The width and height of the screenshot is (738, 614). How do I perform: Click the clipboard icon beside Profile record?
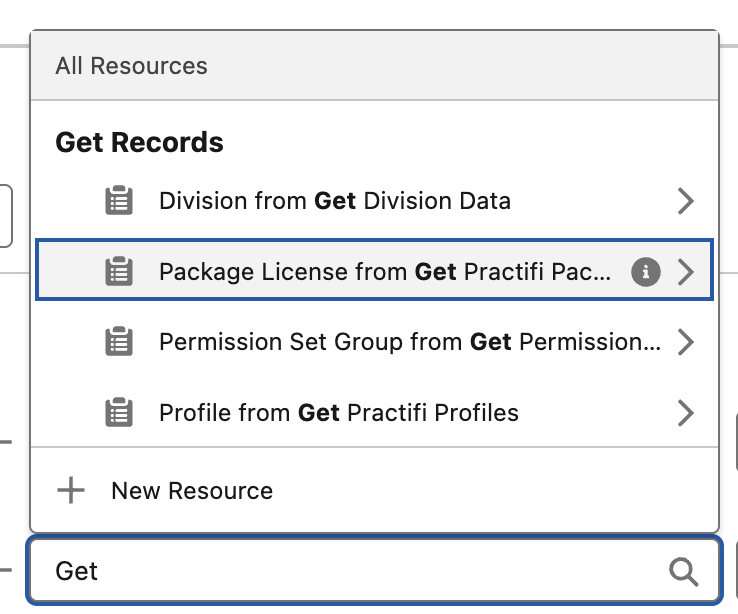tap(119, 412)
